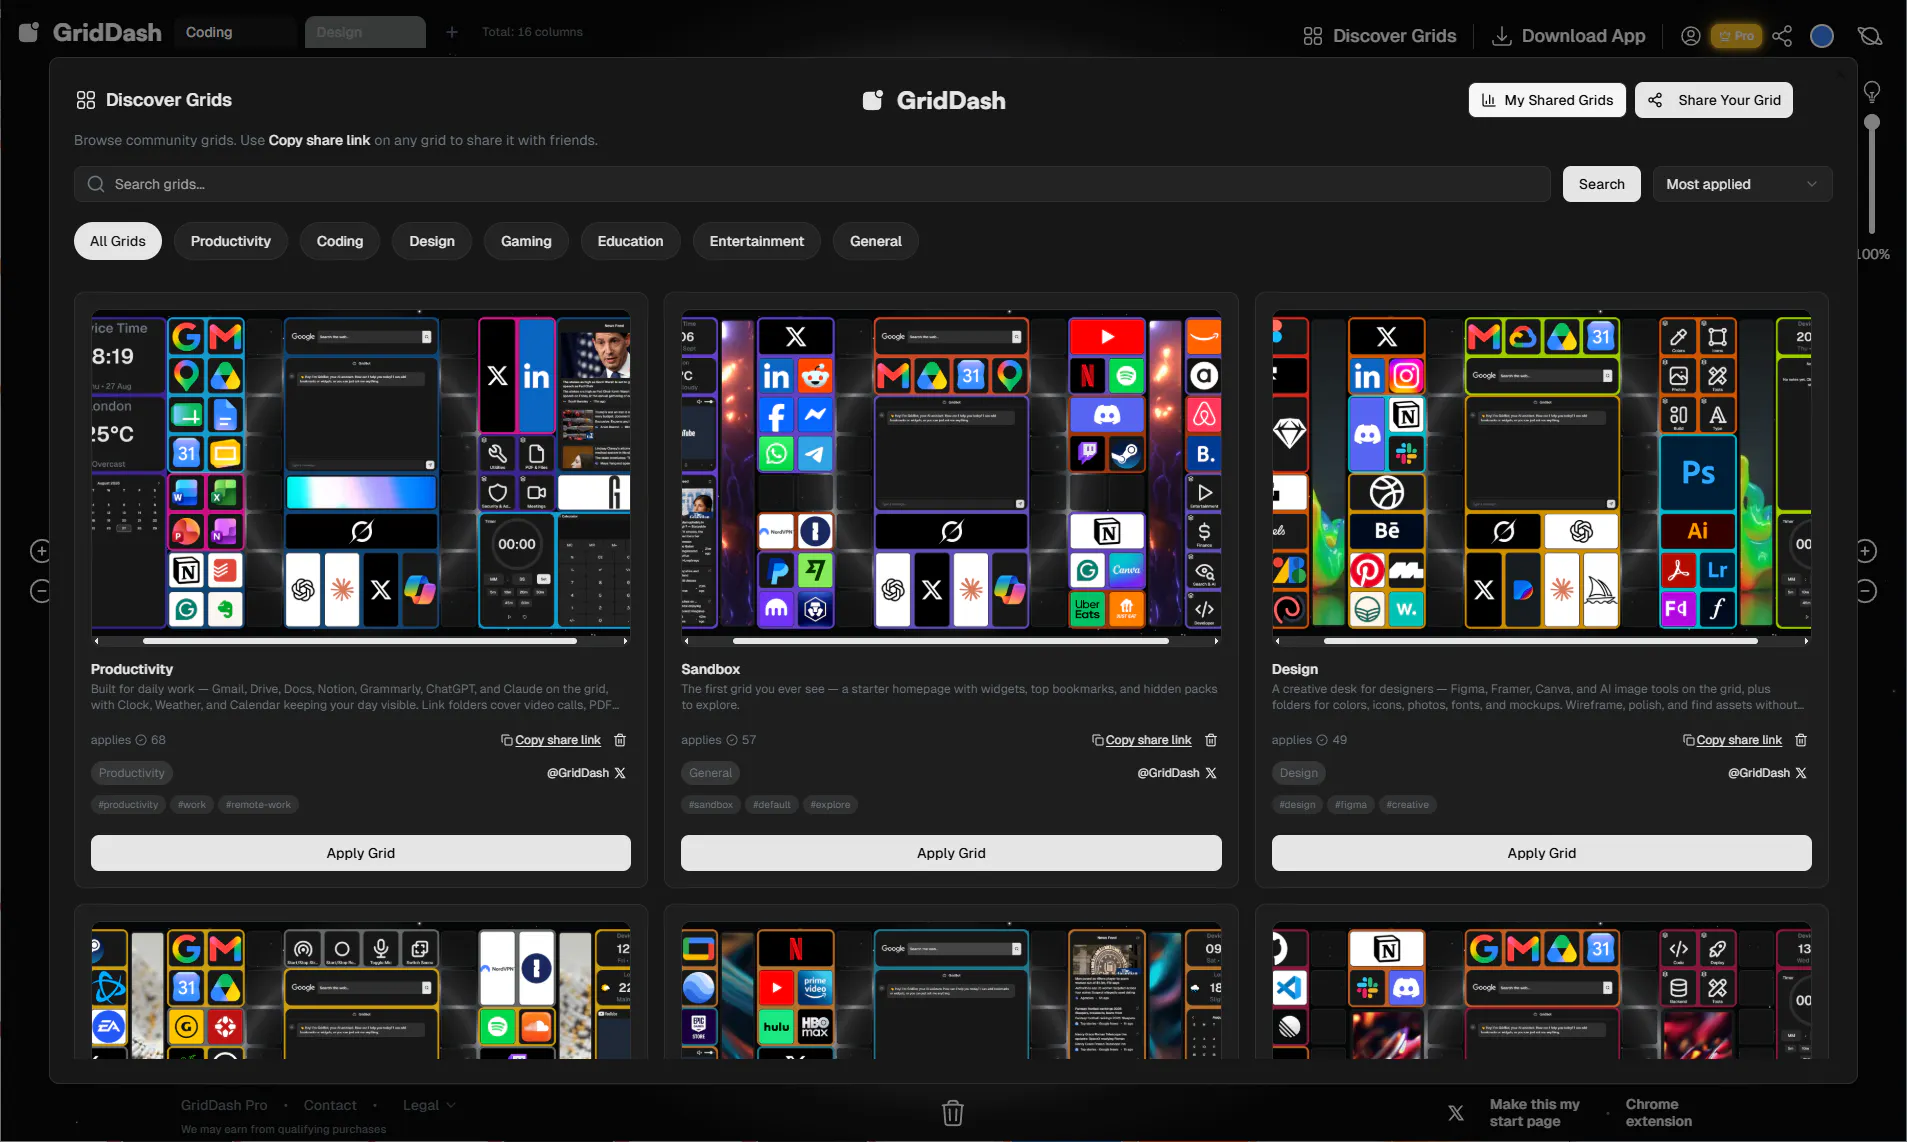
Task: Click the Photoshop icon in the Design preview
Action: click(1698, 473)
